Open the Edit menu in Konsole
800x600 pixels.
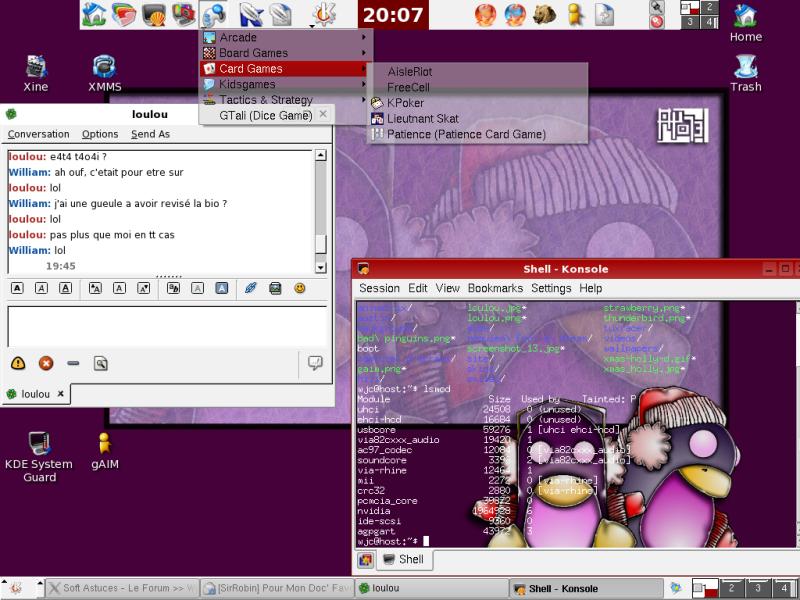click(418, 288)
